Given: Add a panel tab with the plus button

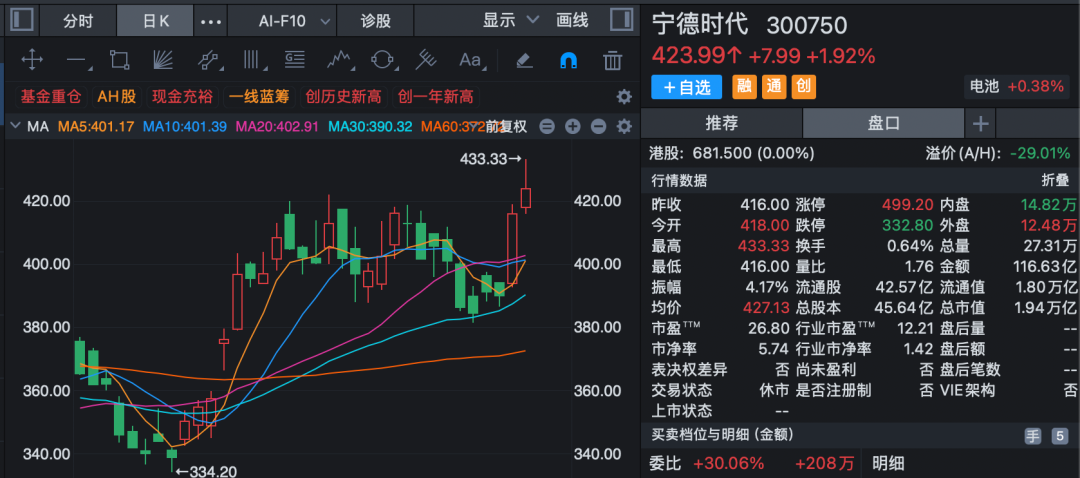Looking at the screenshot, I should point(981,123).
